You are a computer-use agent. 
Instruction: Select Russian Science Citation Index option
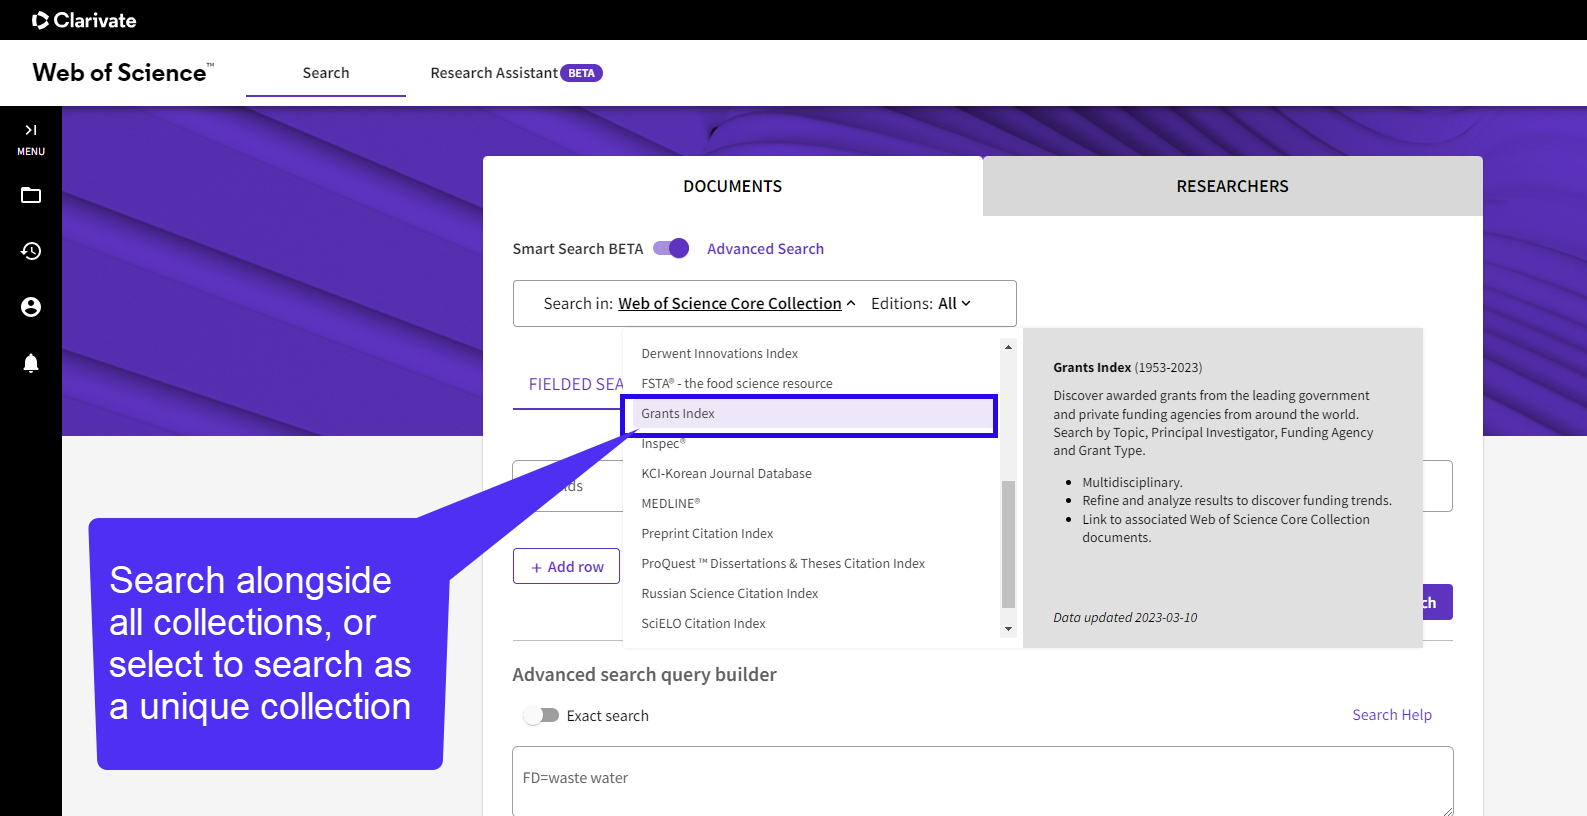(x=811, y=594)
